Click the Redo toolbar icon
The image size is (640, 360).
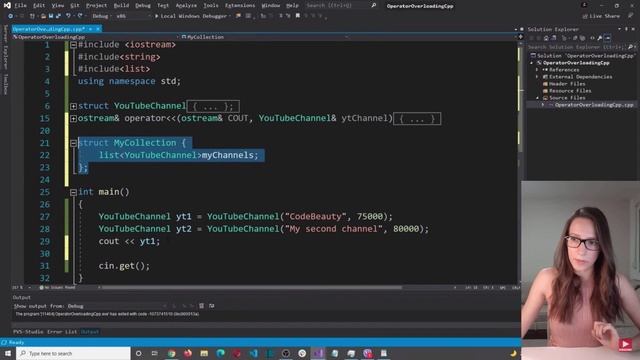[80, 16]
